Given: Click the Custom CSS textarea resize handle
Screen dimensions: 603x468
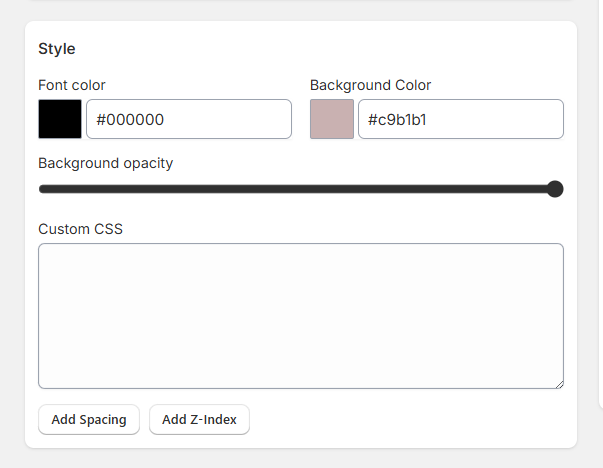Looking at the screenshot, I should 558,383.
